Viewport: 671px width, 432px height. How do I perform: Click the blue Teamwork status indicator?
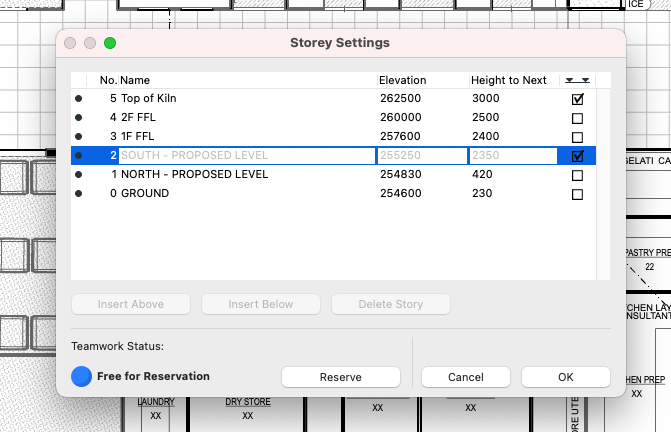[x=81, y=376]
